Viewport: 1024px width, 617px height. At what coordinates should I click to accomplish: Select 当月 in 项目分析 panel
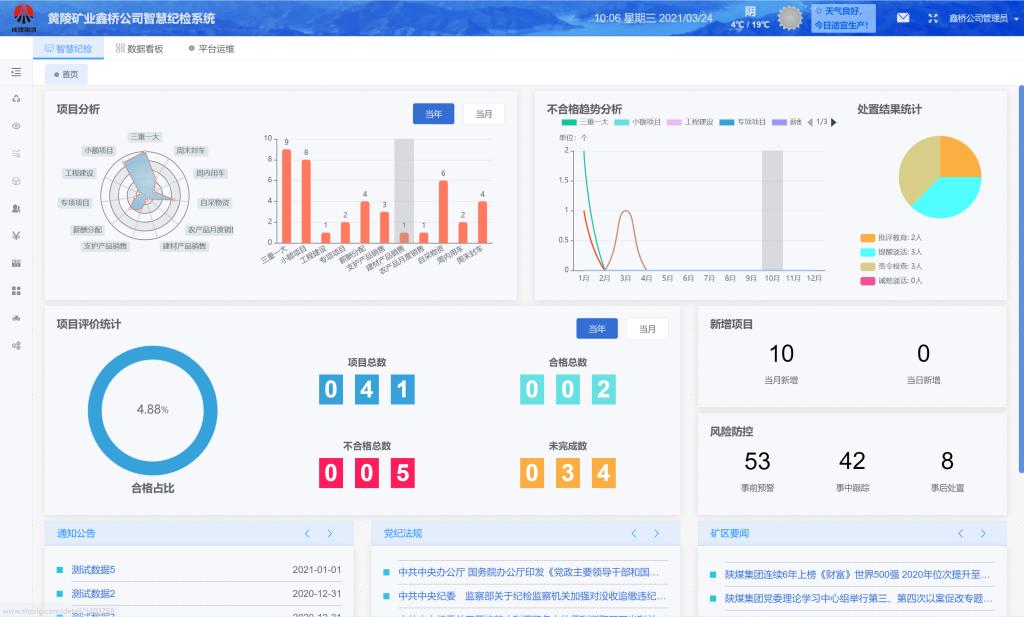(483, 114)
